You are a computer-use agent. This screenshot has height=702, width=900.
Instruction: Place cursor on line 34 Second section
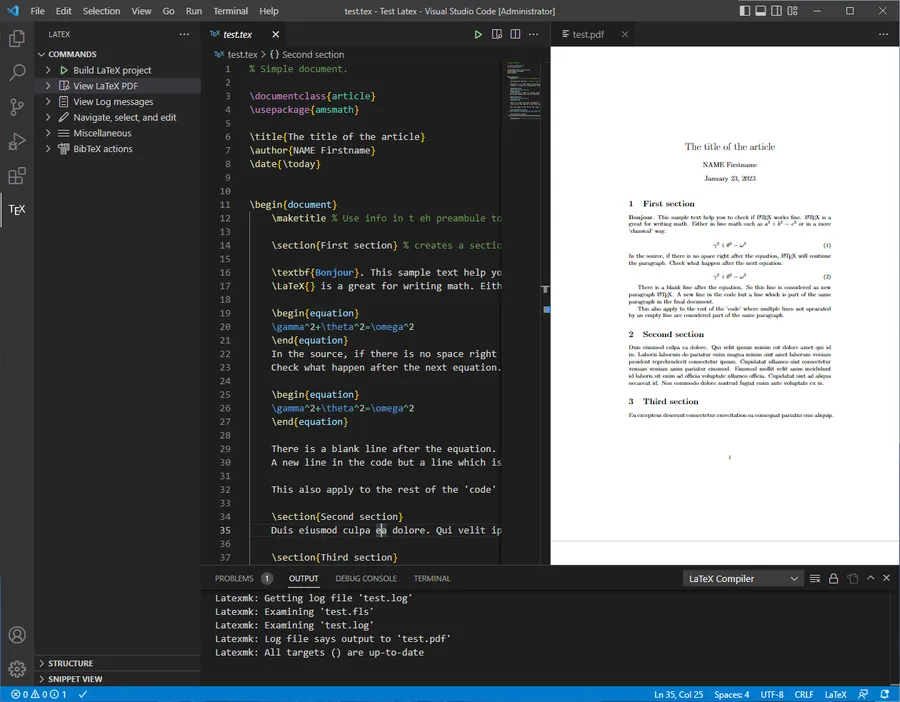[337, 517]
